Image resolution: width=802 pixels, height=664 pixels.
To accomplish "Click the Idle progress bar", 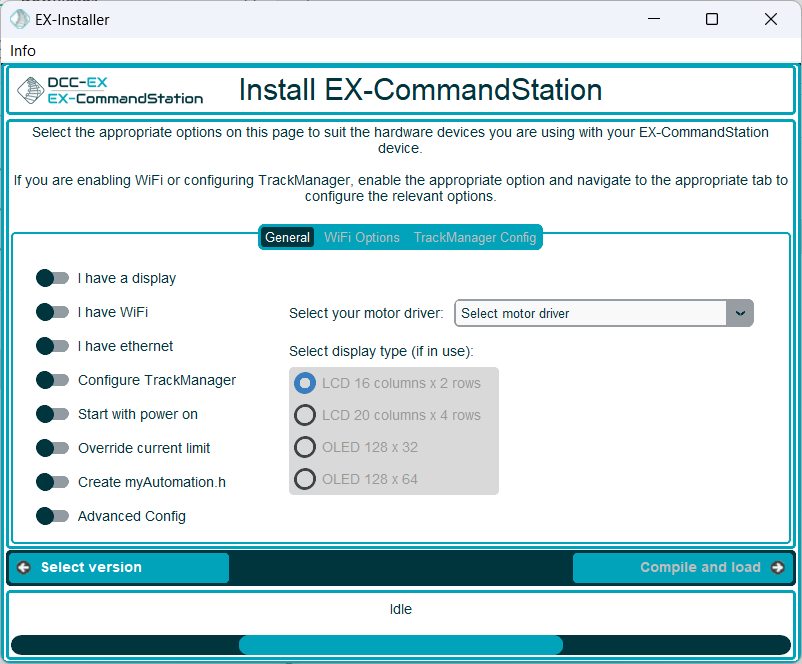I will click(x=400, y=645).
